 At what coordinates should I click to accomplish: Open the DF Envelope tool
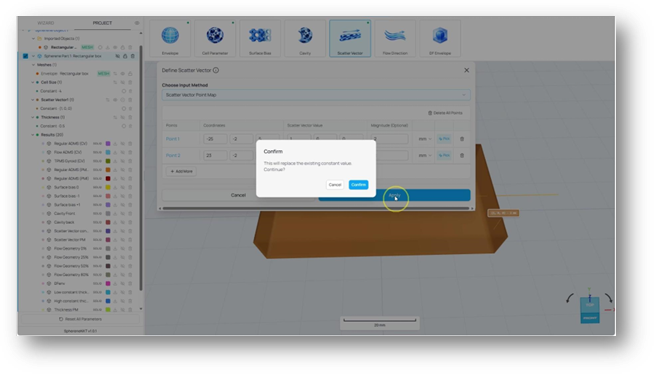tap(440, 38)
